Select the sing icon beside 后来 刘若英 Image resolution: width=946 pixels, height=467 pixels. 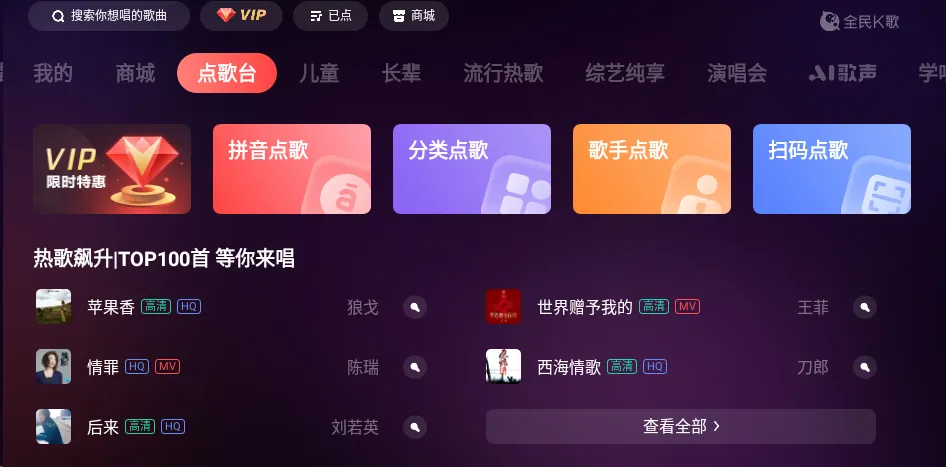pyautogui.click(x=415, y=427)
